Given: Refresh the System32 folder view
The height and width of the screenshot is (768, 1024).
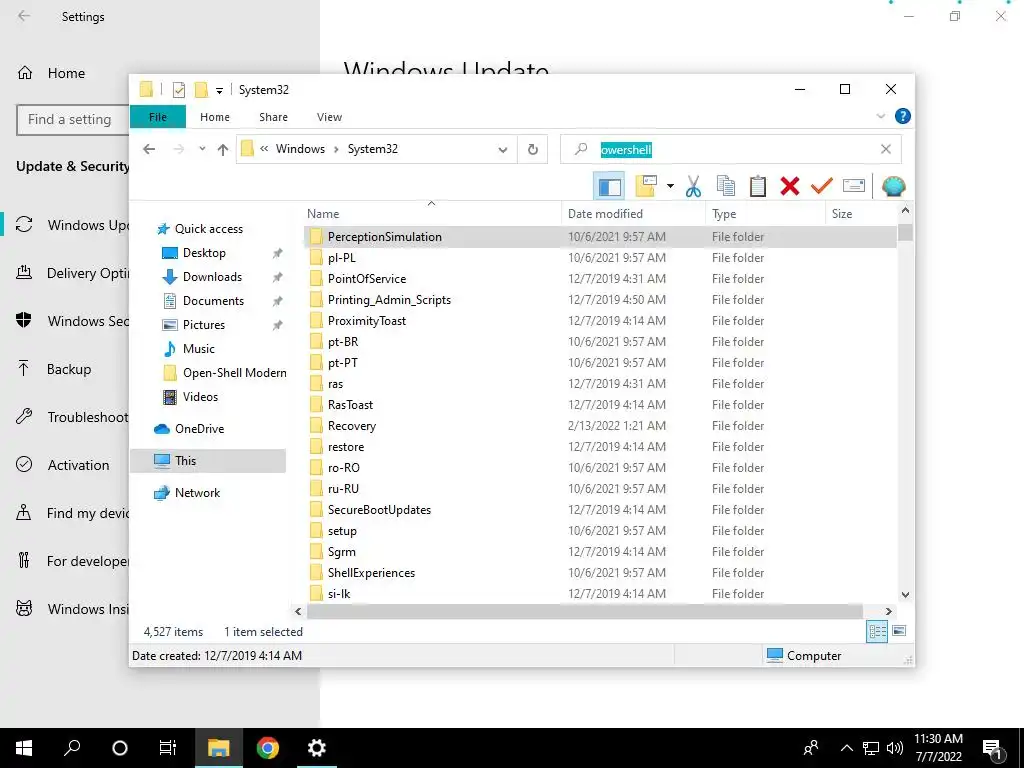Looking at the screenshot, I should click(x=533, y=150).
